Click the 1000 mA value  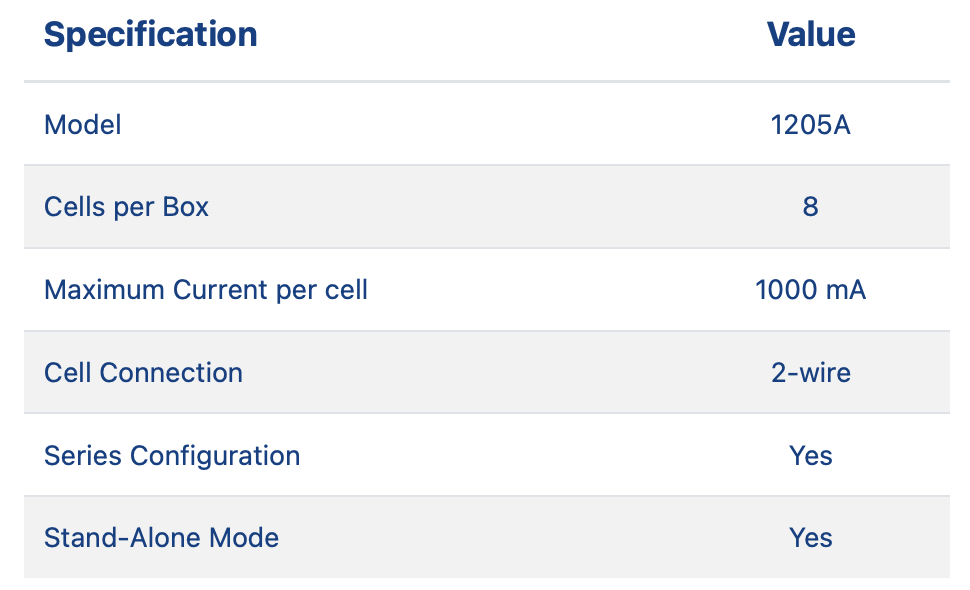click(810, 289)
